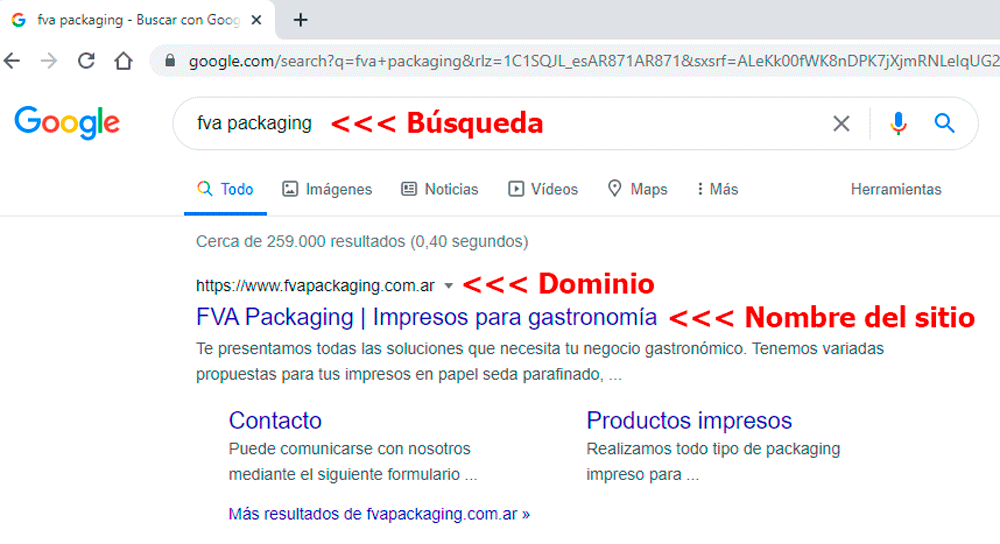Open Productos impresos sitelink

tap(689, 420)
